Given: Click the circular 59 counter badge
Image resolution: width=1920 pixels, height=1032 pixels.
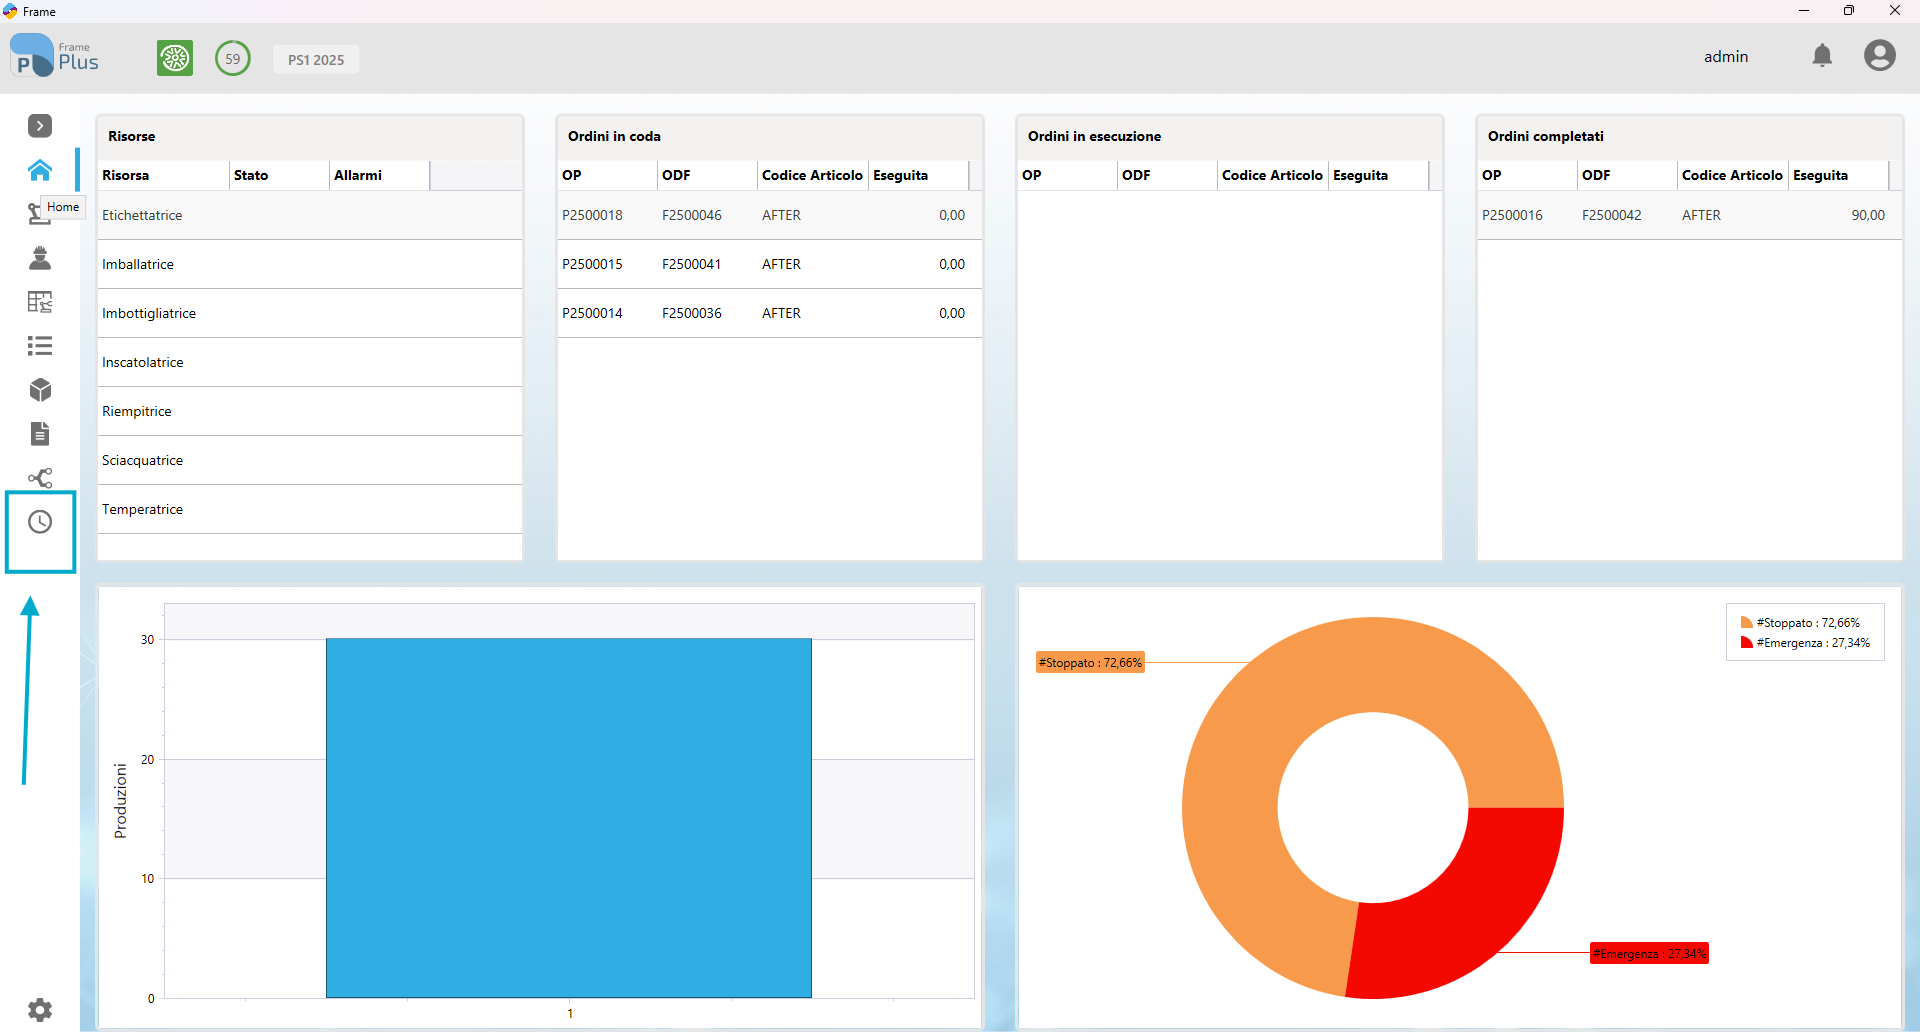Looking at the screenshot, I should click(x=233, y=58).
